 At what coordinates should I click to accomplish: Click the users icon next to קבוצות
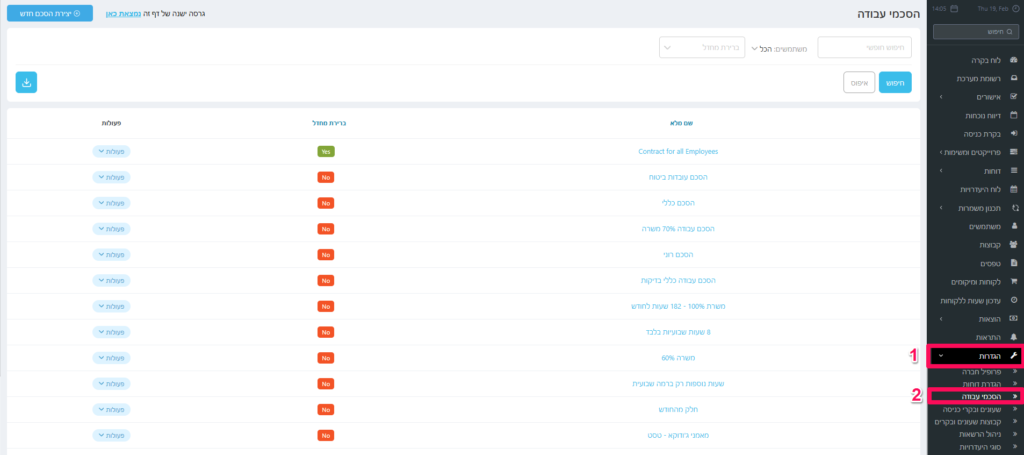(1014, 244)
